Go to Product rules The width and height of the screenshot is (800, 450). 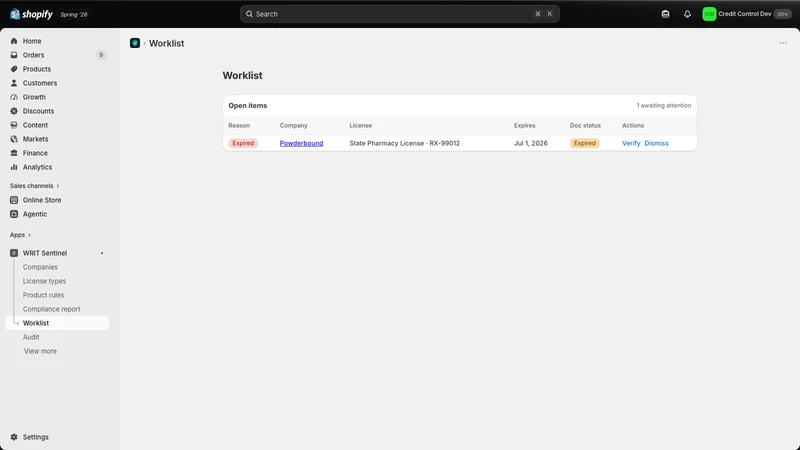pos(43,295)
